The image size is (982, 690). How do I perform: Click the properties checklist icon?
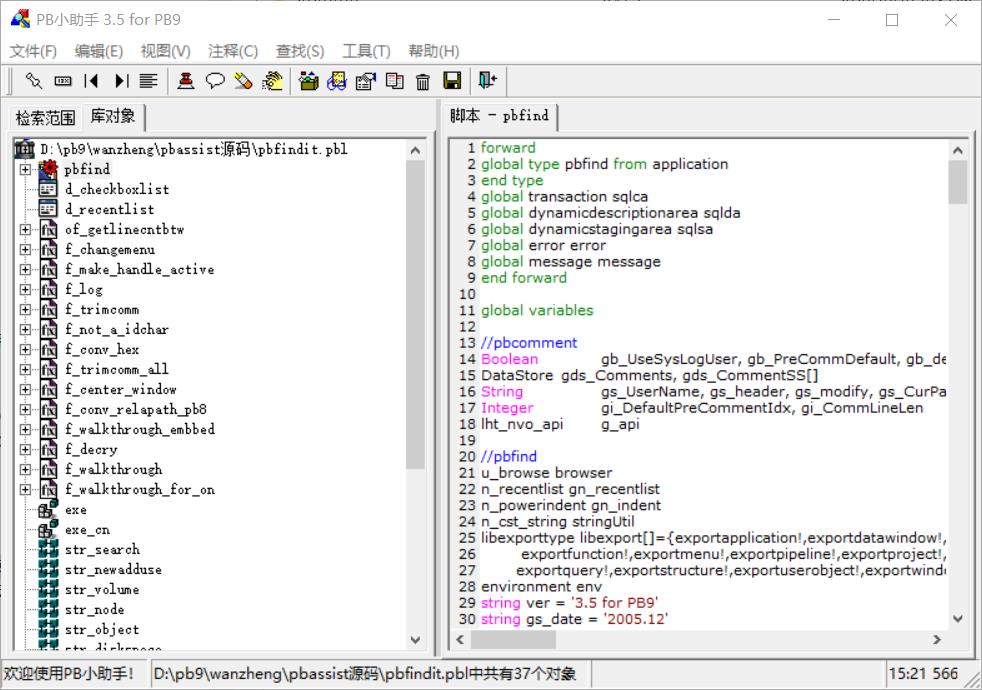(x=366, y=81)
